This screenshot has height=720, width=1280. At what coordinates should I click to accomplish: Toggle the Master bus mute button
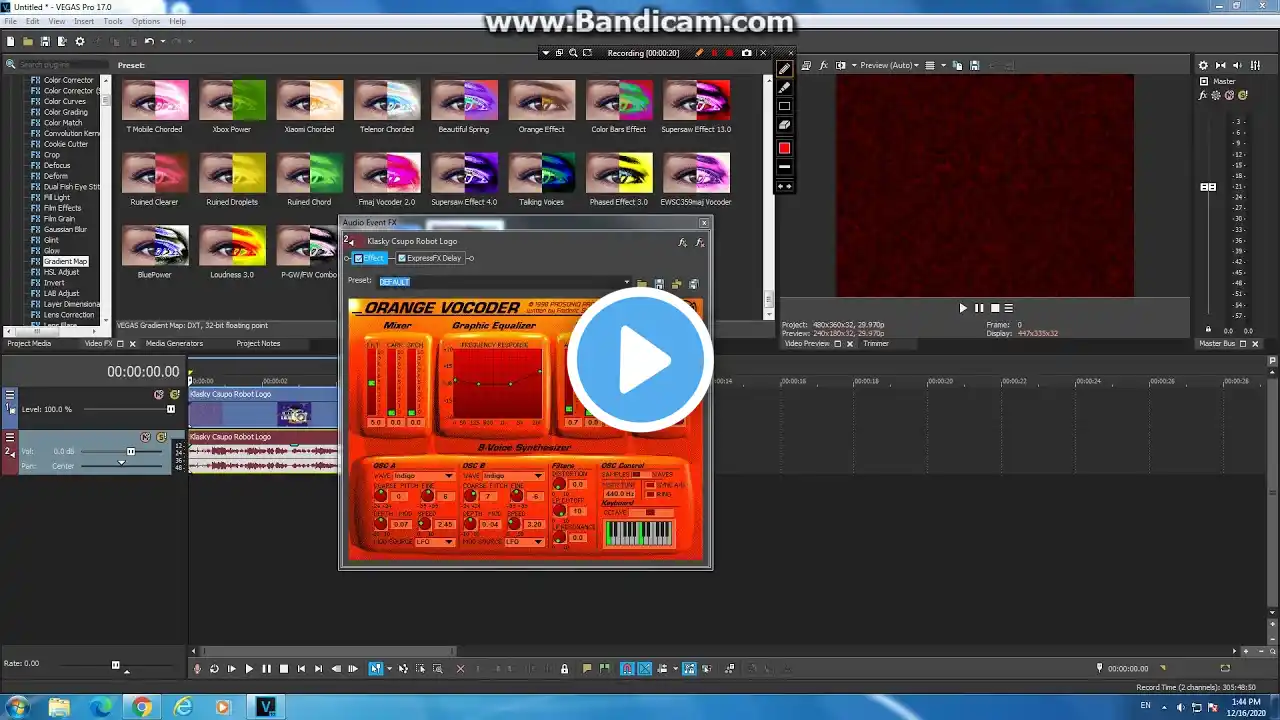[1230, 96]
